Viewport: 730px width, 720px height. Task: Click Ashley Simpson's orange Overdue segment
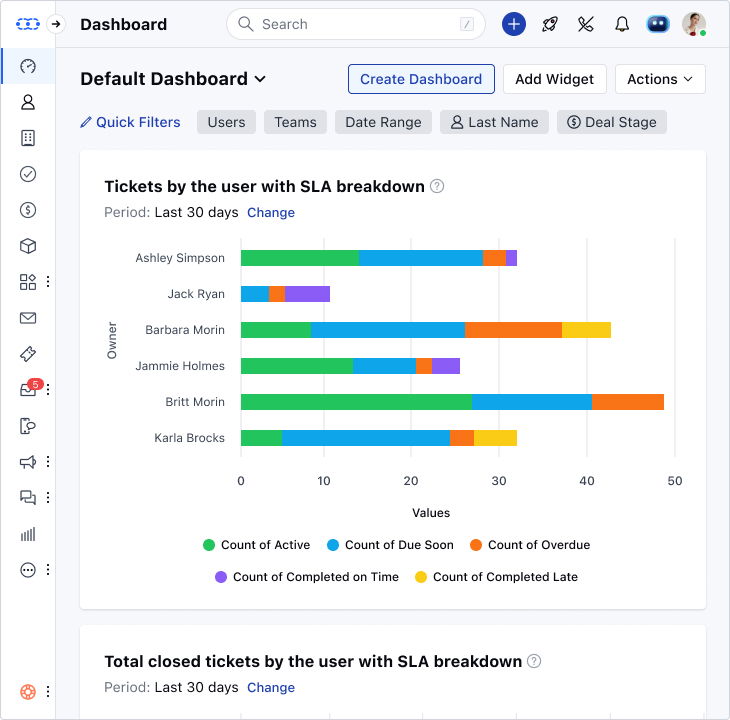494,258
